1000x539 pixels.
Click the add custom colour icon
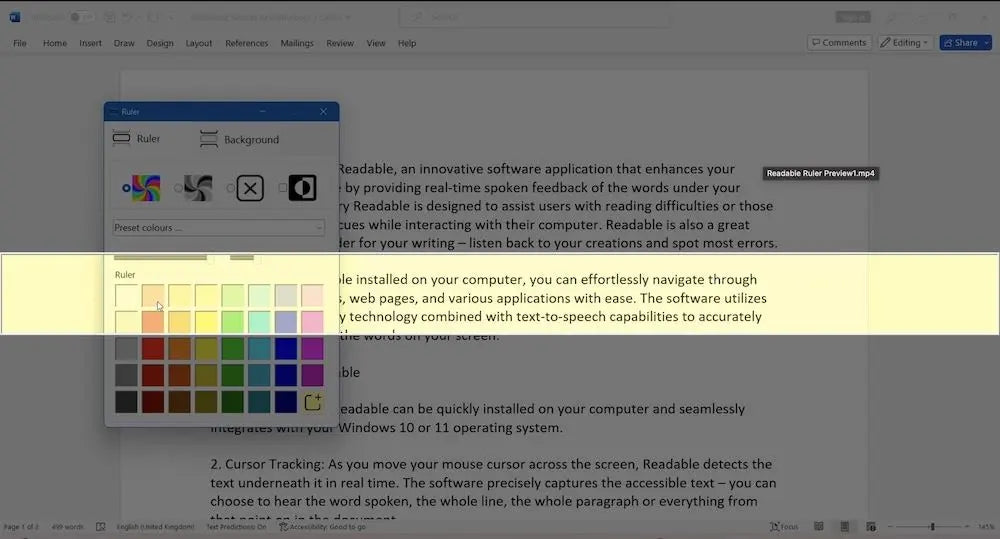(313, 402)
